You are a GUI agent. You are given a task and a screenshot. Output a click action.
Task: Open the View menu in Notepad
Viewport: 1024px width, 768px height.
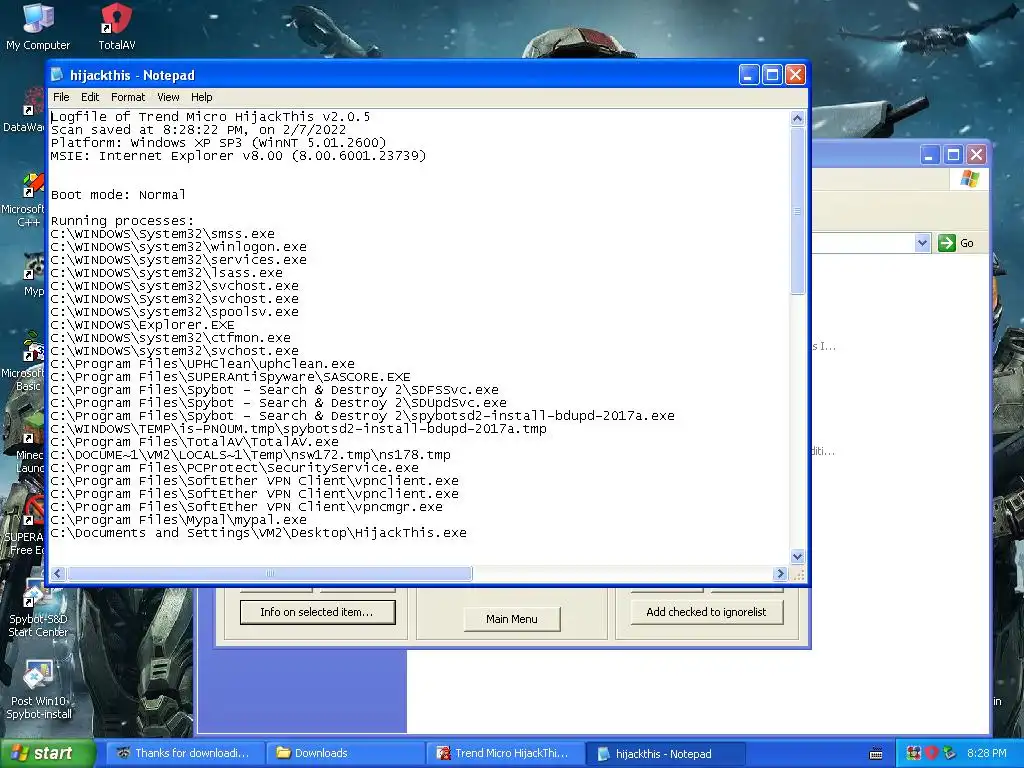[x=168, y=97]
